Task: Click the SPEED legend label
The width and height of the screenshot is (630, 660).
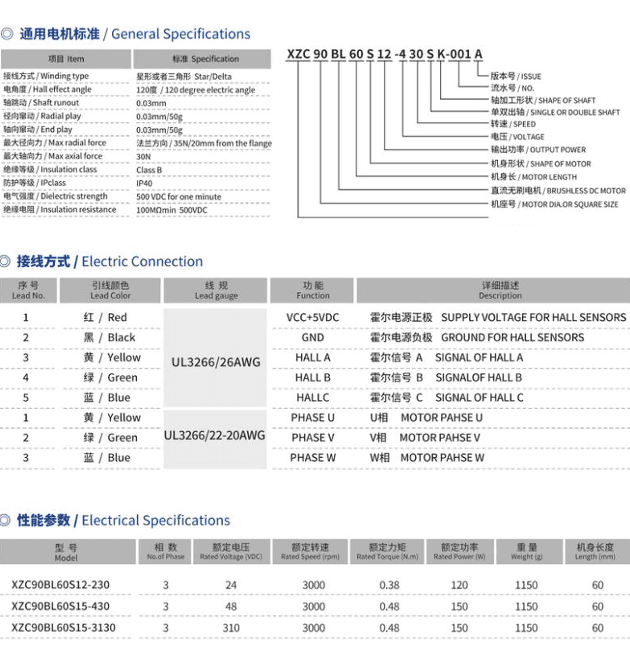Action: pos(513,124)
